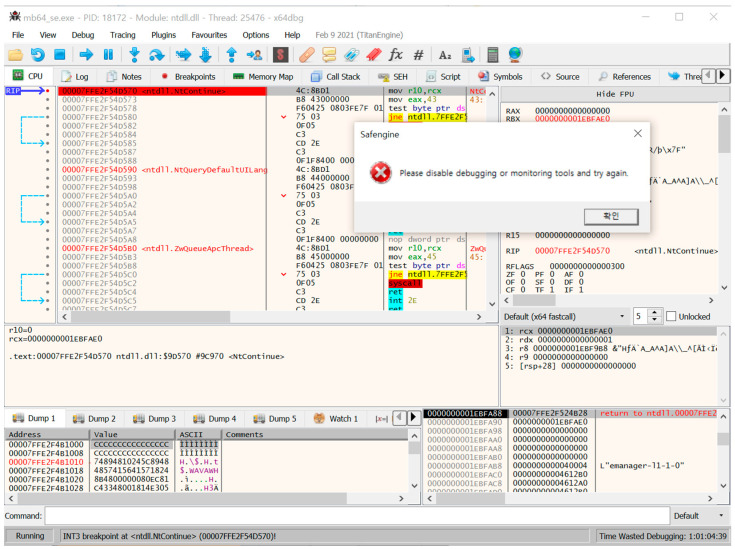Switch to the References tab
735x549 pixels.
pyautogui.click(x=625, y=76)
